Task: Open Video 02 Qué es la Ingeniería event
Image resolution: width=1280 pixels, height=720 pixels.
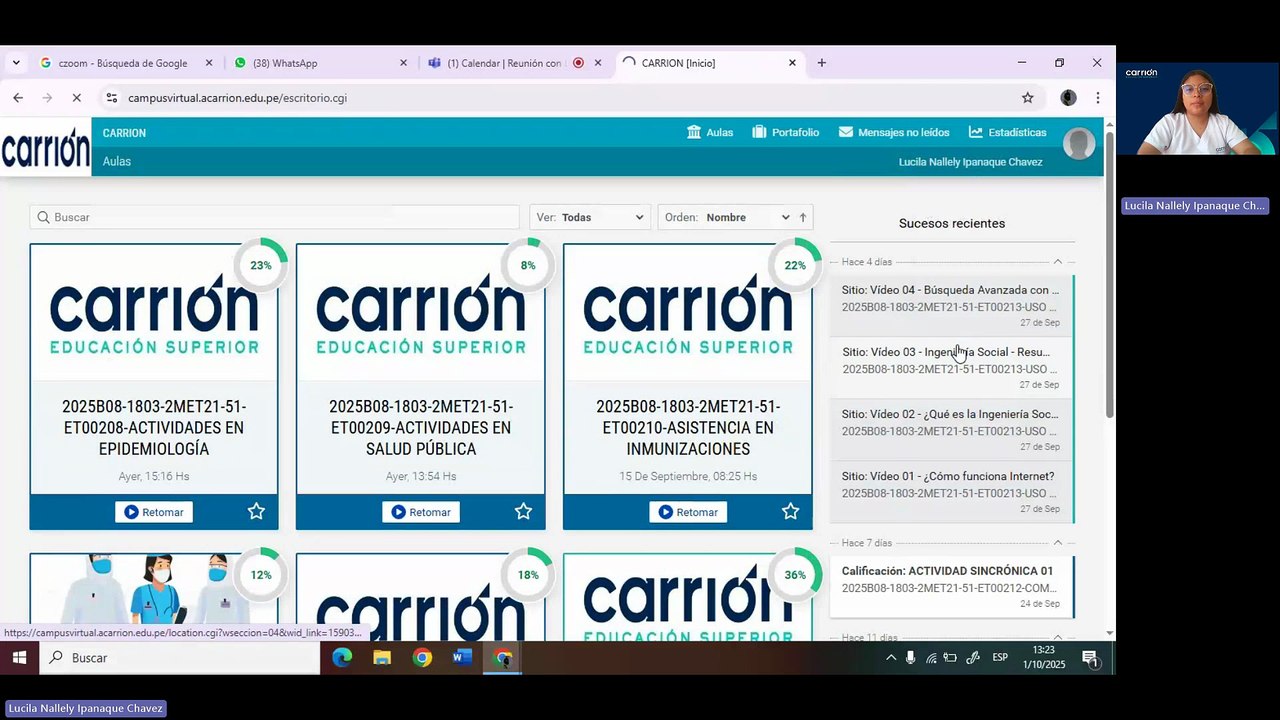Action: tap(951, 430)
